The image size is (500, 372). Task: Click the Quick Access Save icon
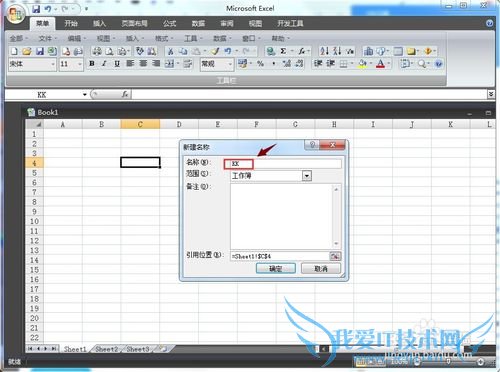point(36,9)
